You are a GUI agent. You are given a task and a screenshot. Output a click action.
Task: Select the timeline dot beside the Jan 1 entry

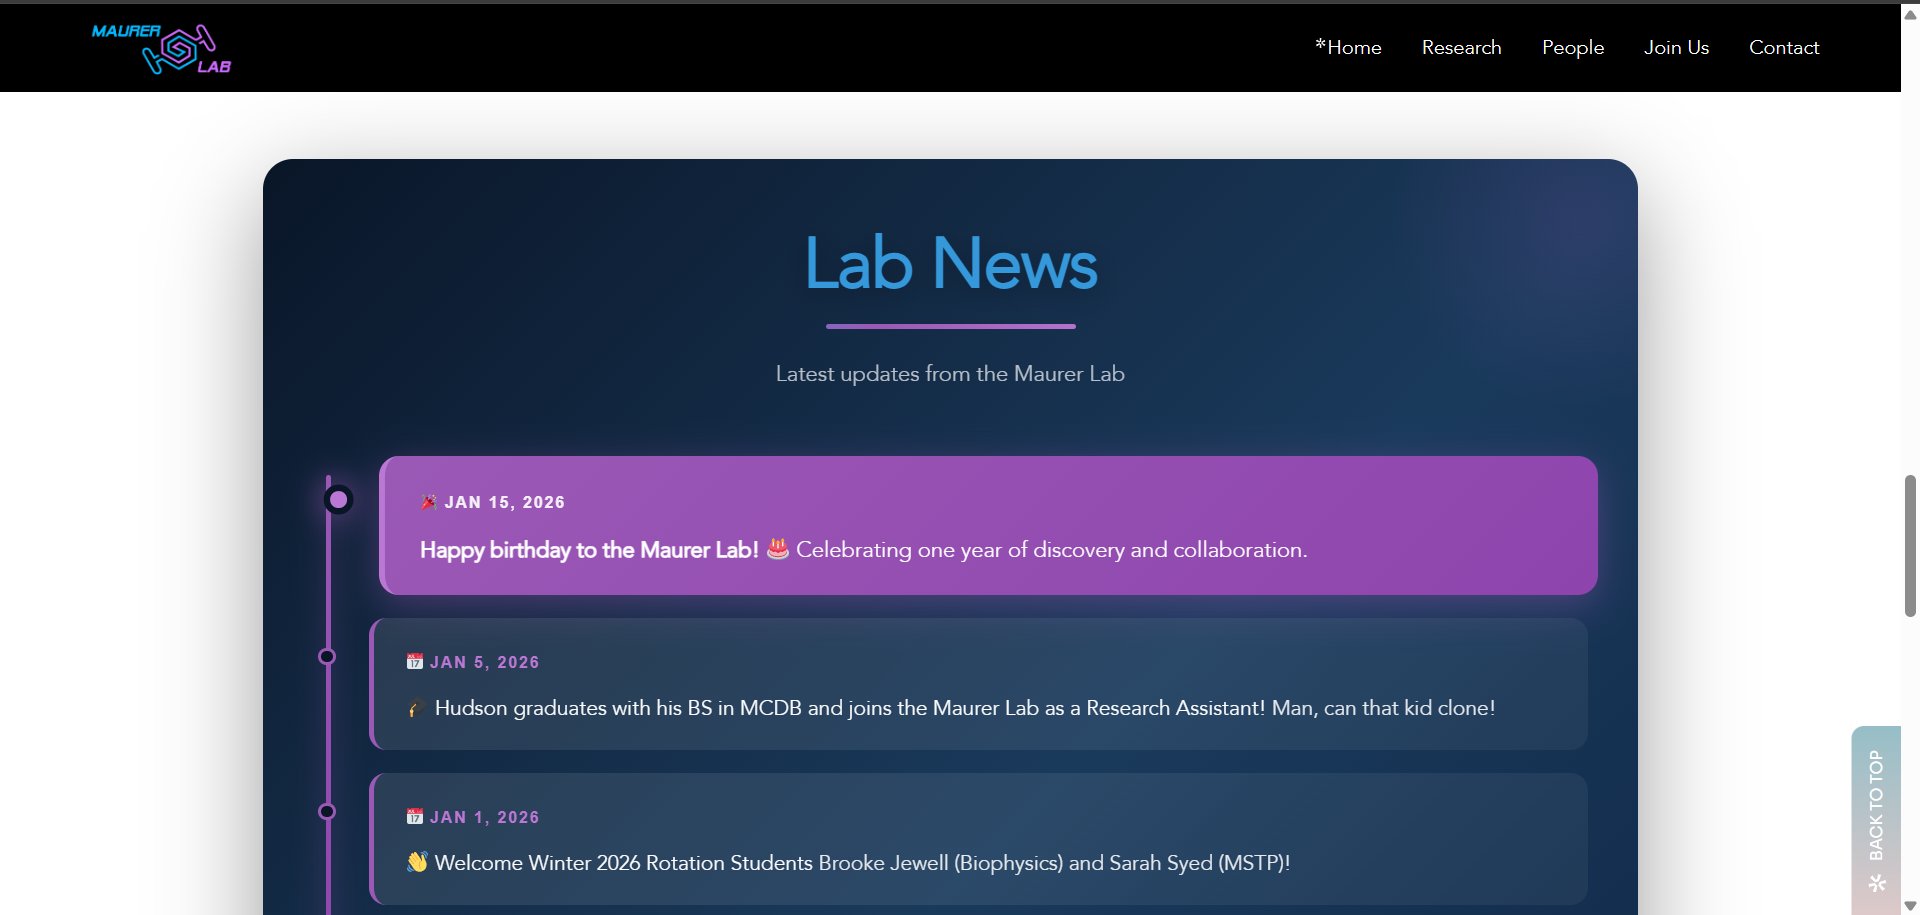pyautogui.click(x=326, y=812)
